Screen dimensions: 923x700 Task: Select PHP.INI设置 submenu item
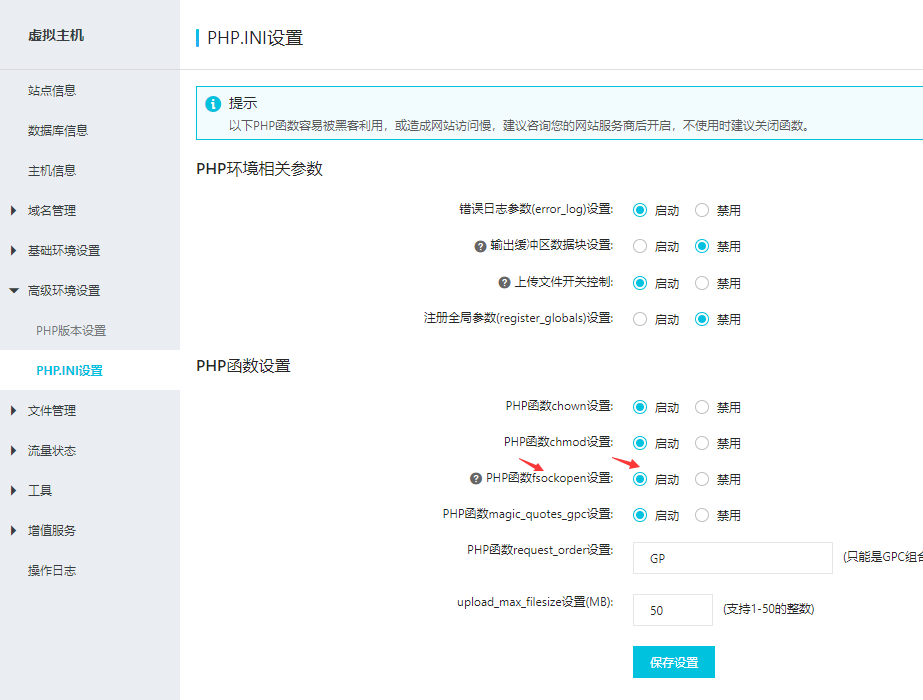tap(69, 370)
